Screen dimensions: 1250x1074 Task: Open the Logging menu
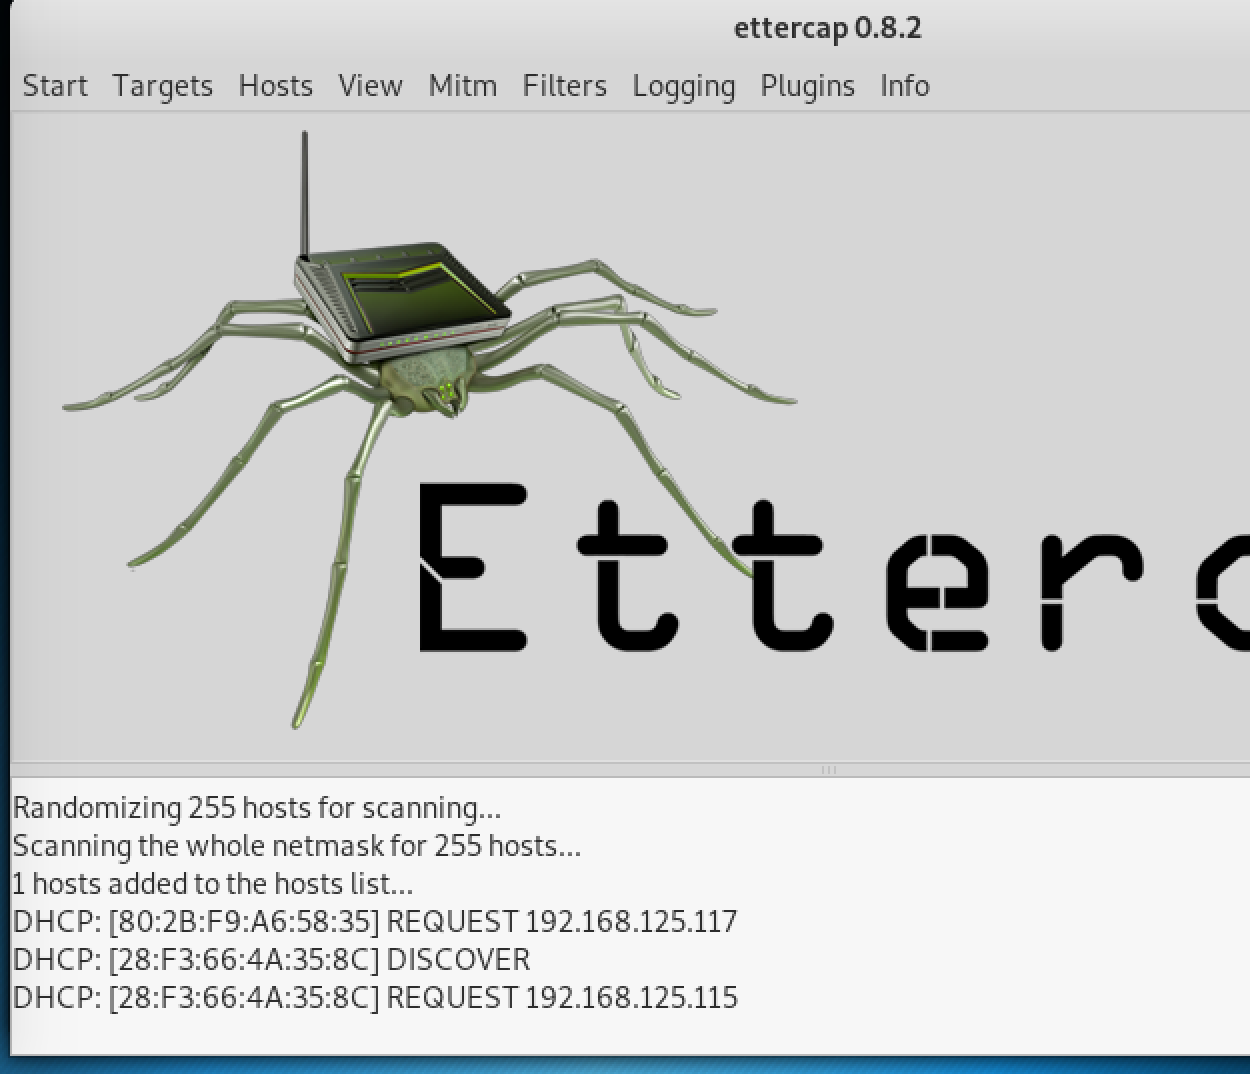tap(683, 86)
